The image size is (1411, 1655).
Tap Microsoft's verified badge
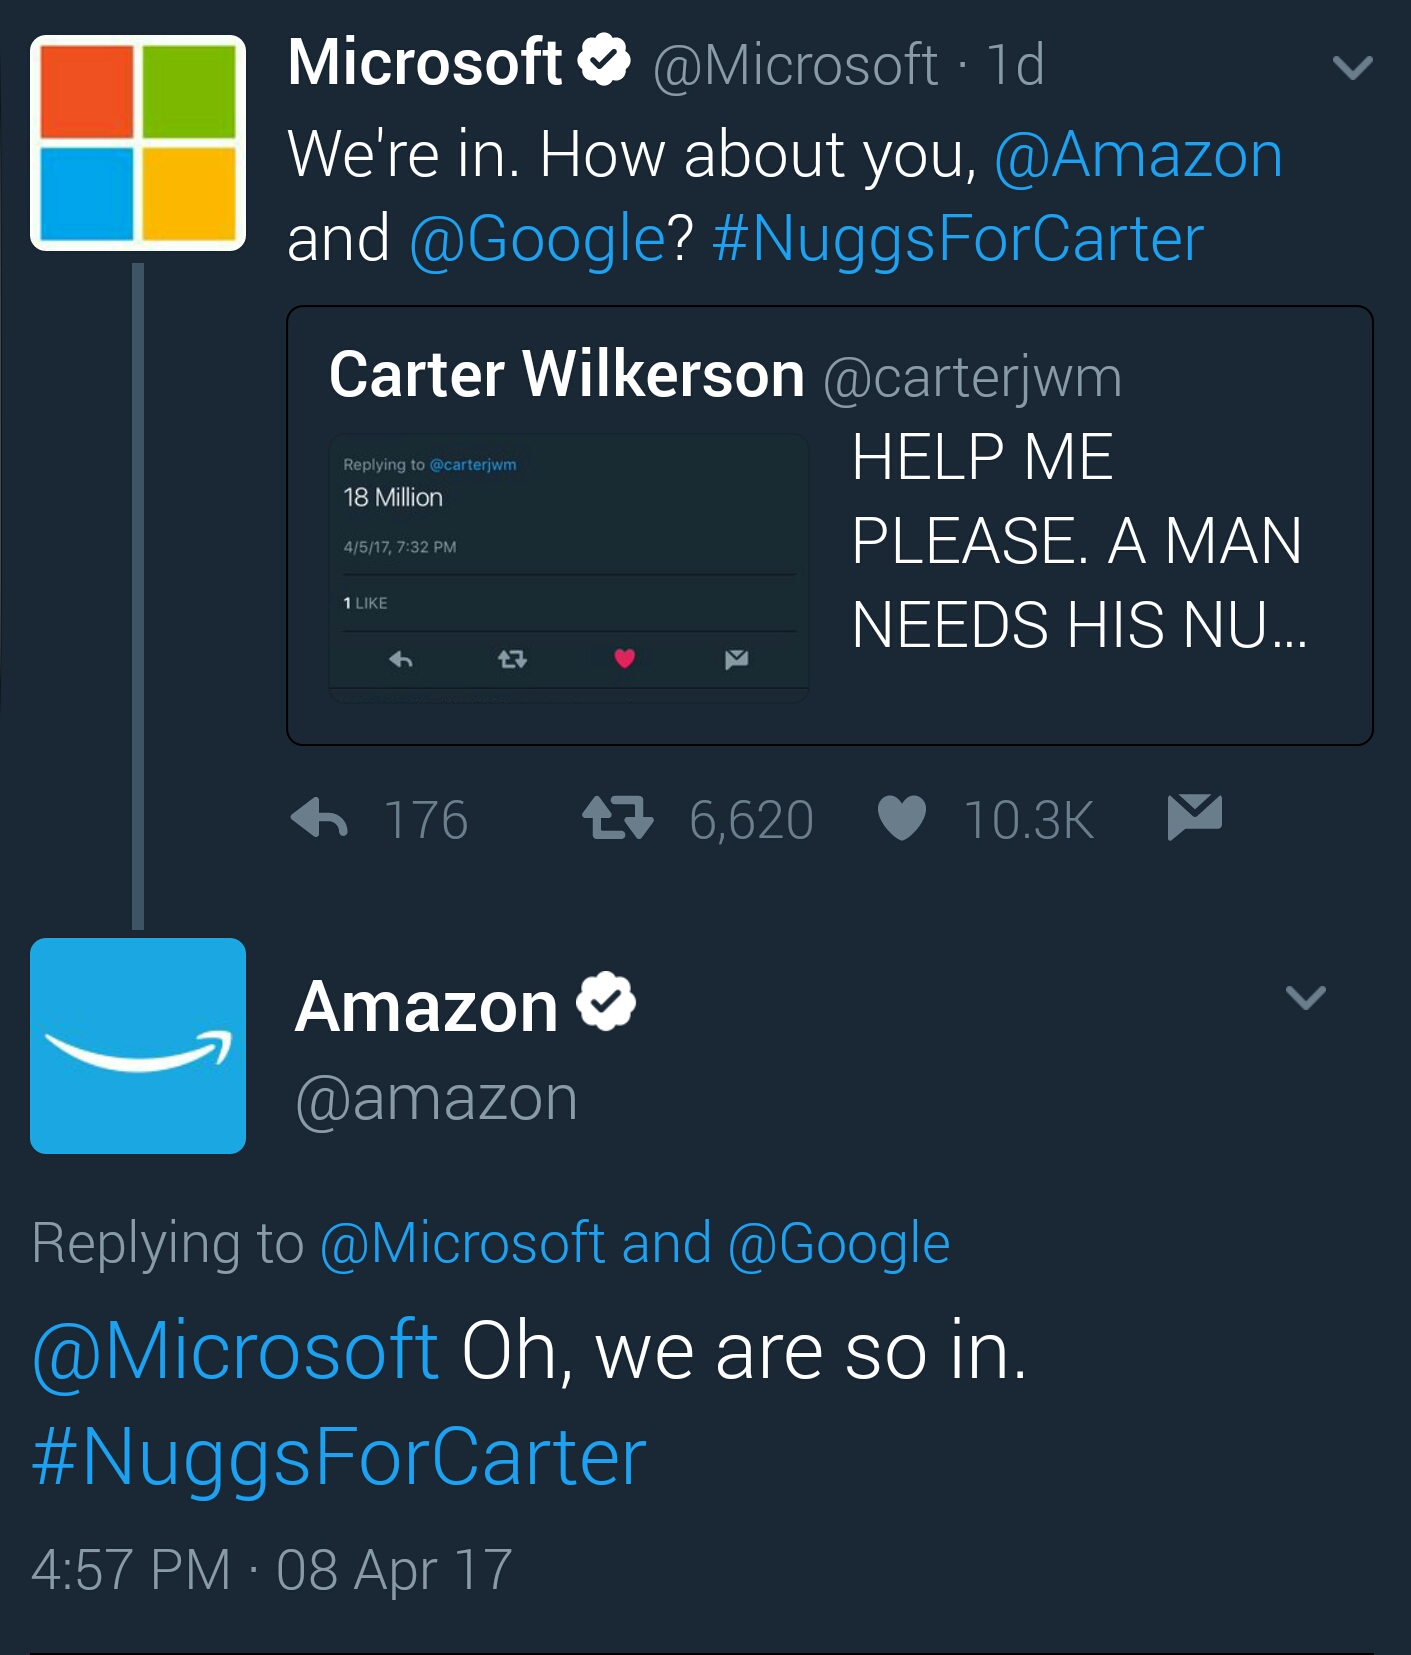601,62
